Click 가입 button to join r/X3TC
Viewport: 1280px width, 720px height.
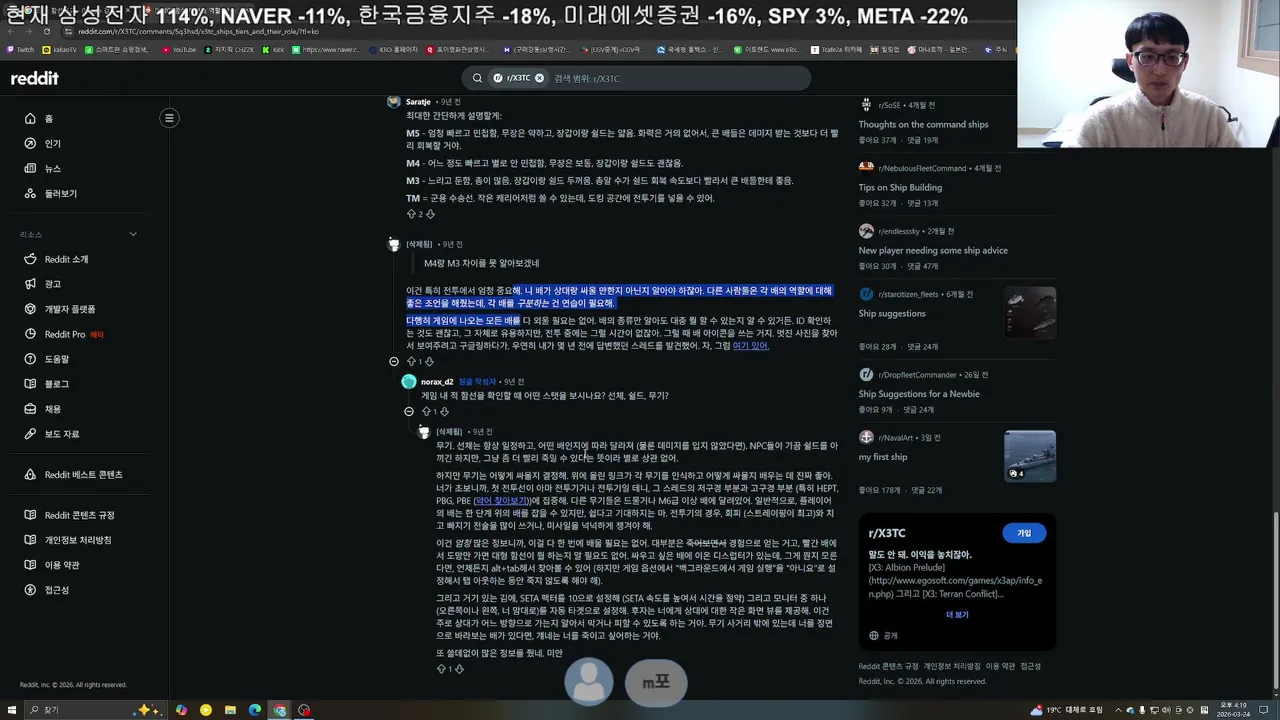(x=1024, y=533)
